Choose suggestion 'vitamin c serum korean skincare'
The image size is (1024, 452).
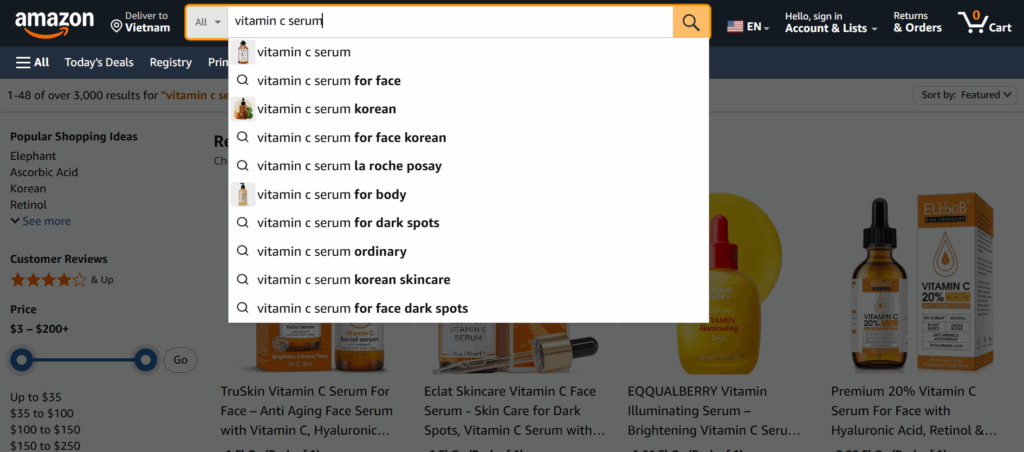point(353,280)
